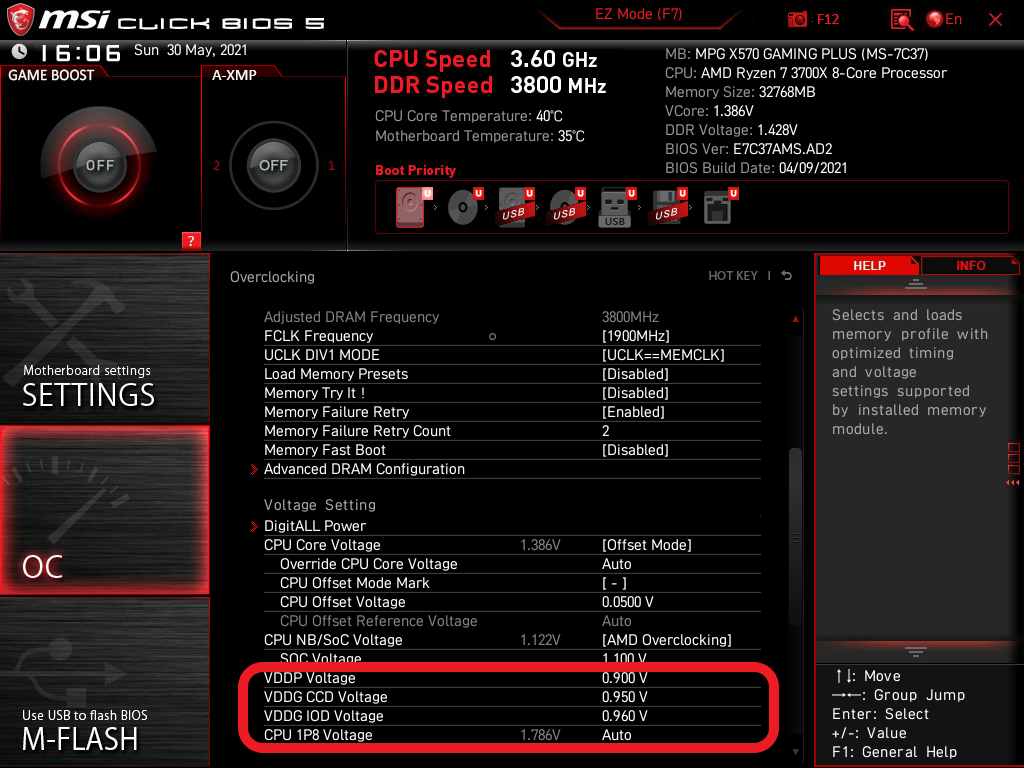Viewport: 1024px width, 768px height.
Task: Open Motherboard settings SETTINGS panel
Action: pos(104,338)
